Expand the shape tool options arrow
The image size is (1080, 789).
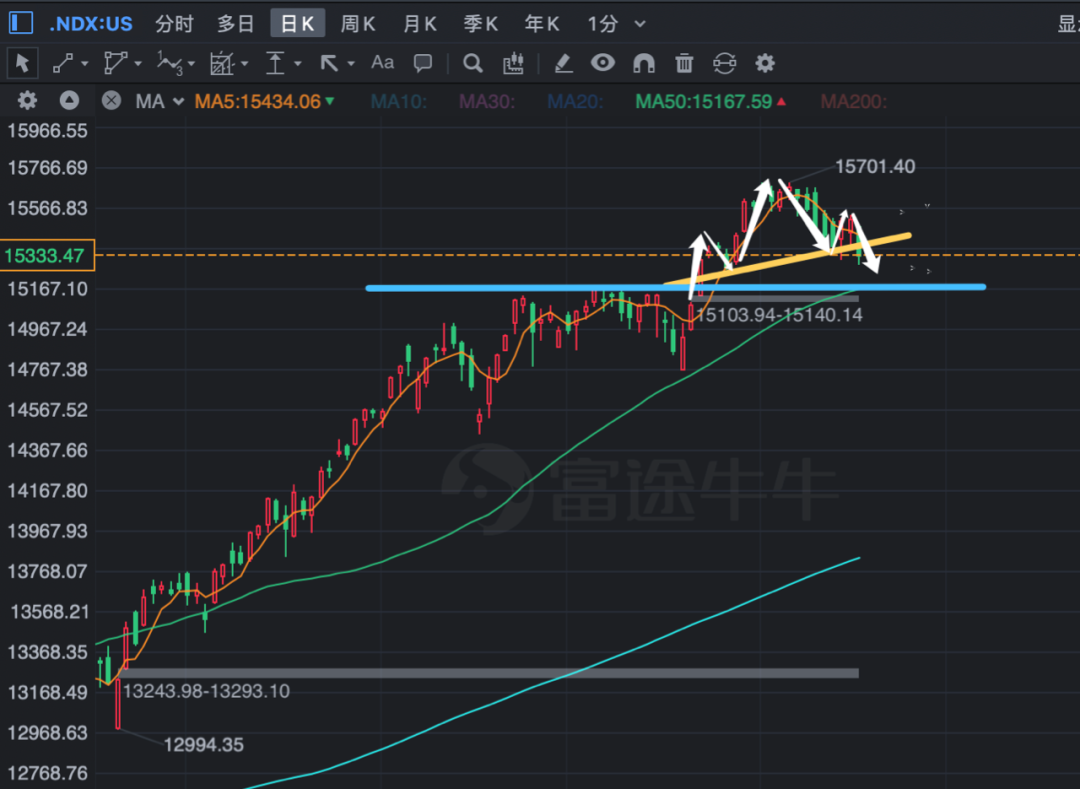[138, 64]
